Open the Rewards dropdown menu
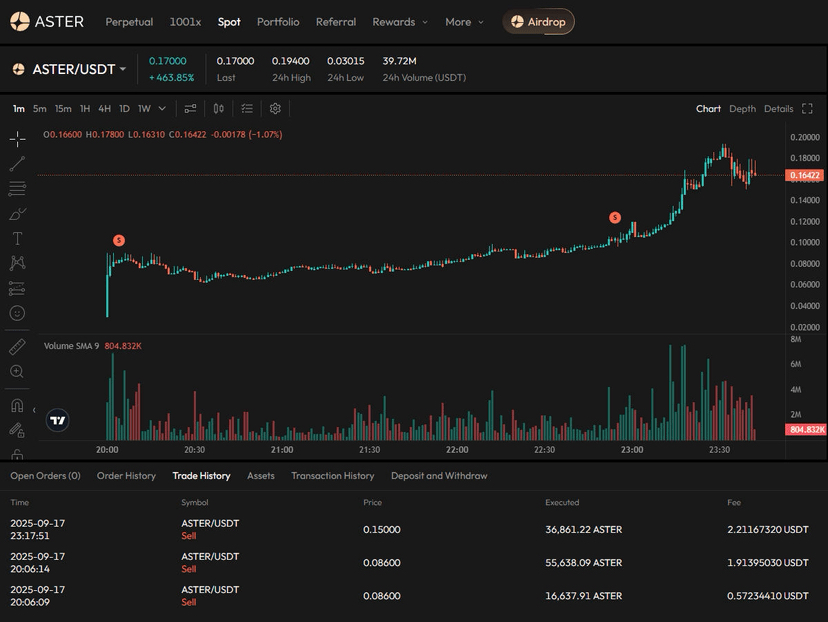The width and height of the screenshot is (828, 622). 399,22
